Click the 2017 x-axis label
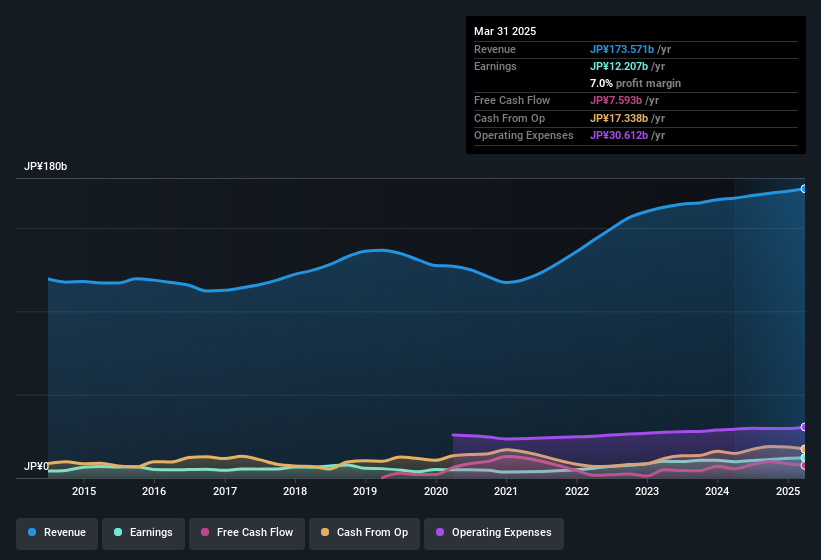 [x=225, y=491]
